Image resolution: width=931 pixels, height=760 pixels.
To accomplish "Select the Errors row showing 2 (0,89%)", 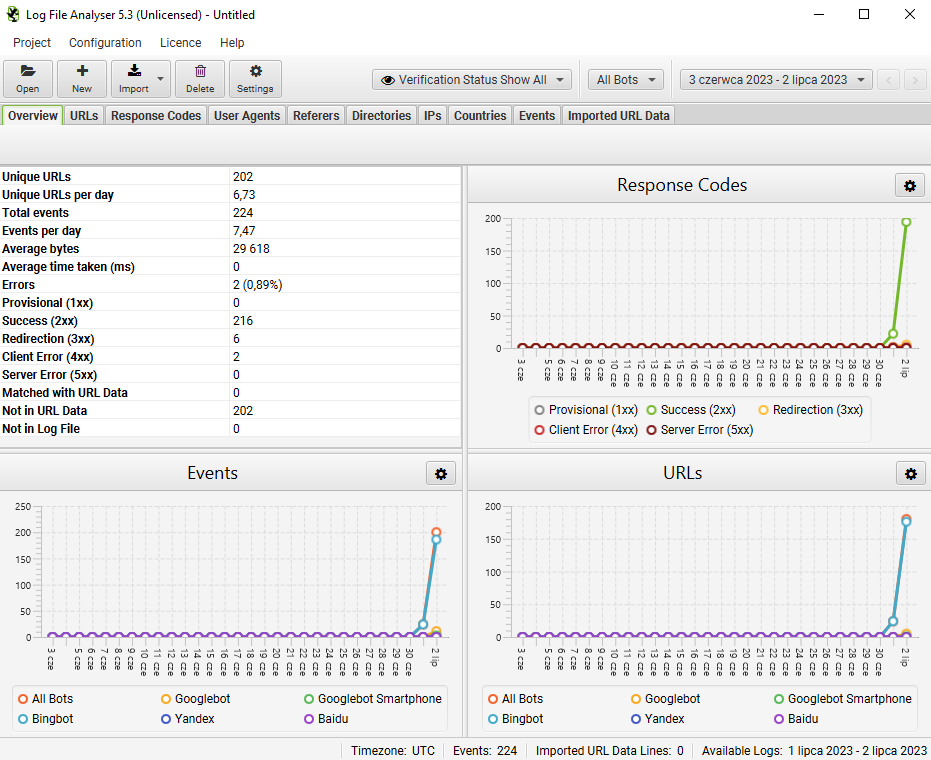I will [230, 285].
